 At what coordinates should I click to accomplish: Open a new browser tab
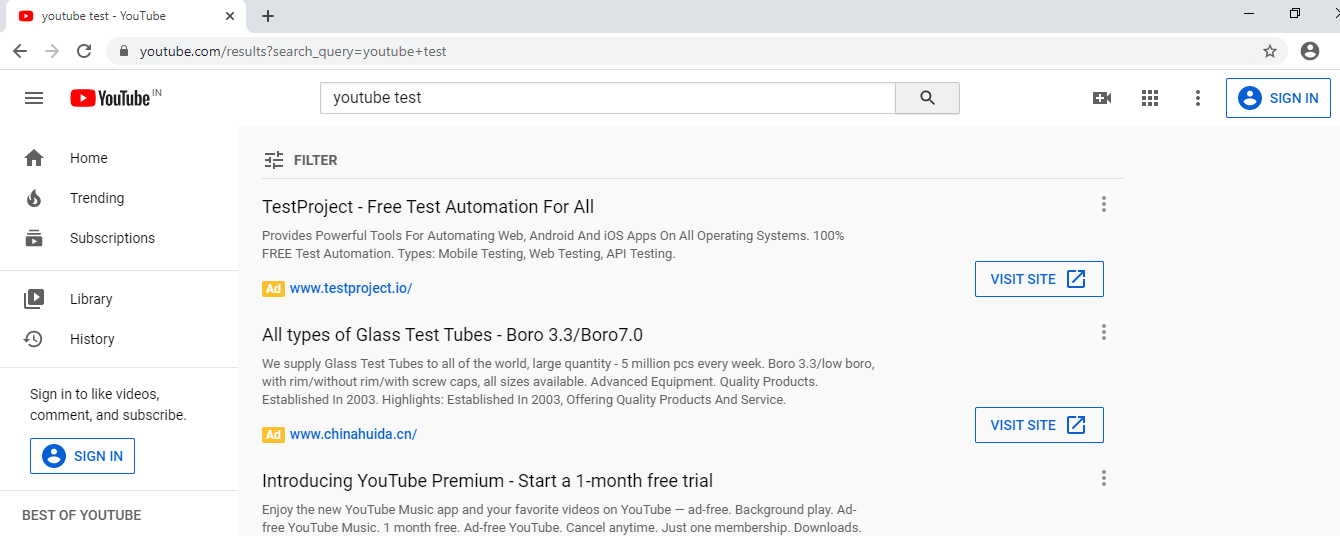point(268,16)
